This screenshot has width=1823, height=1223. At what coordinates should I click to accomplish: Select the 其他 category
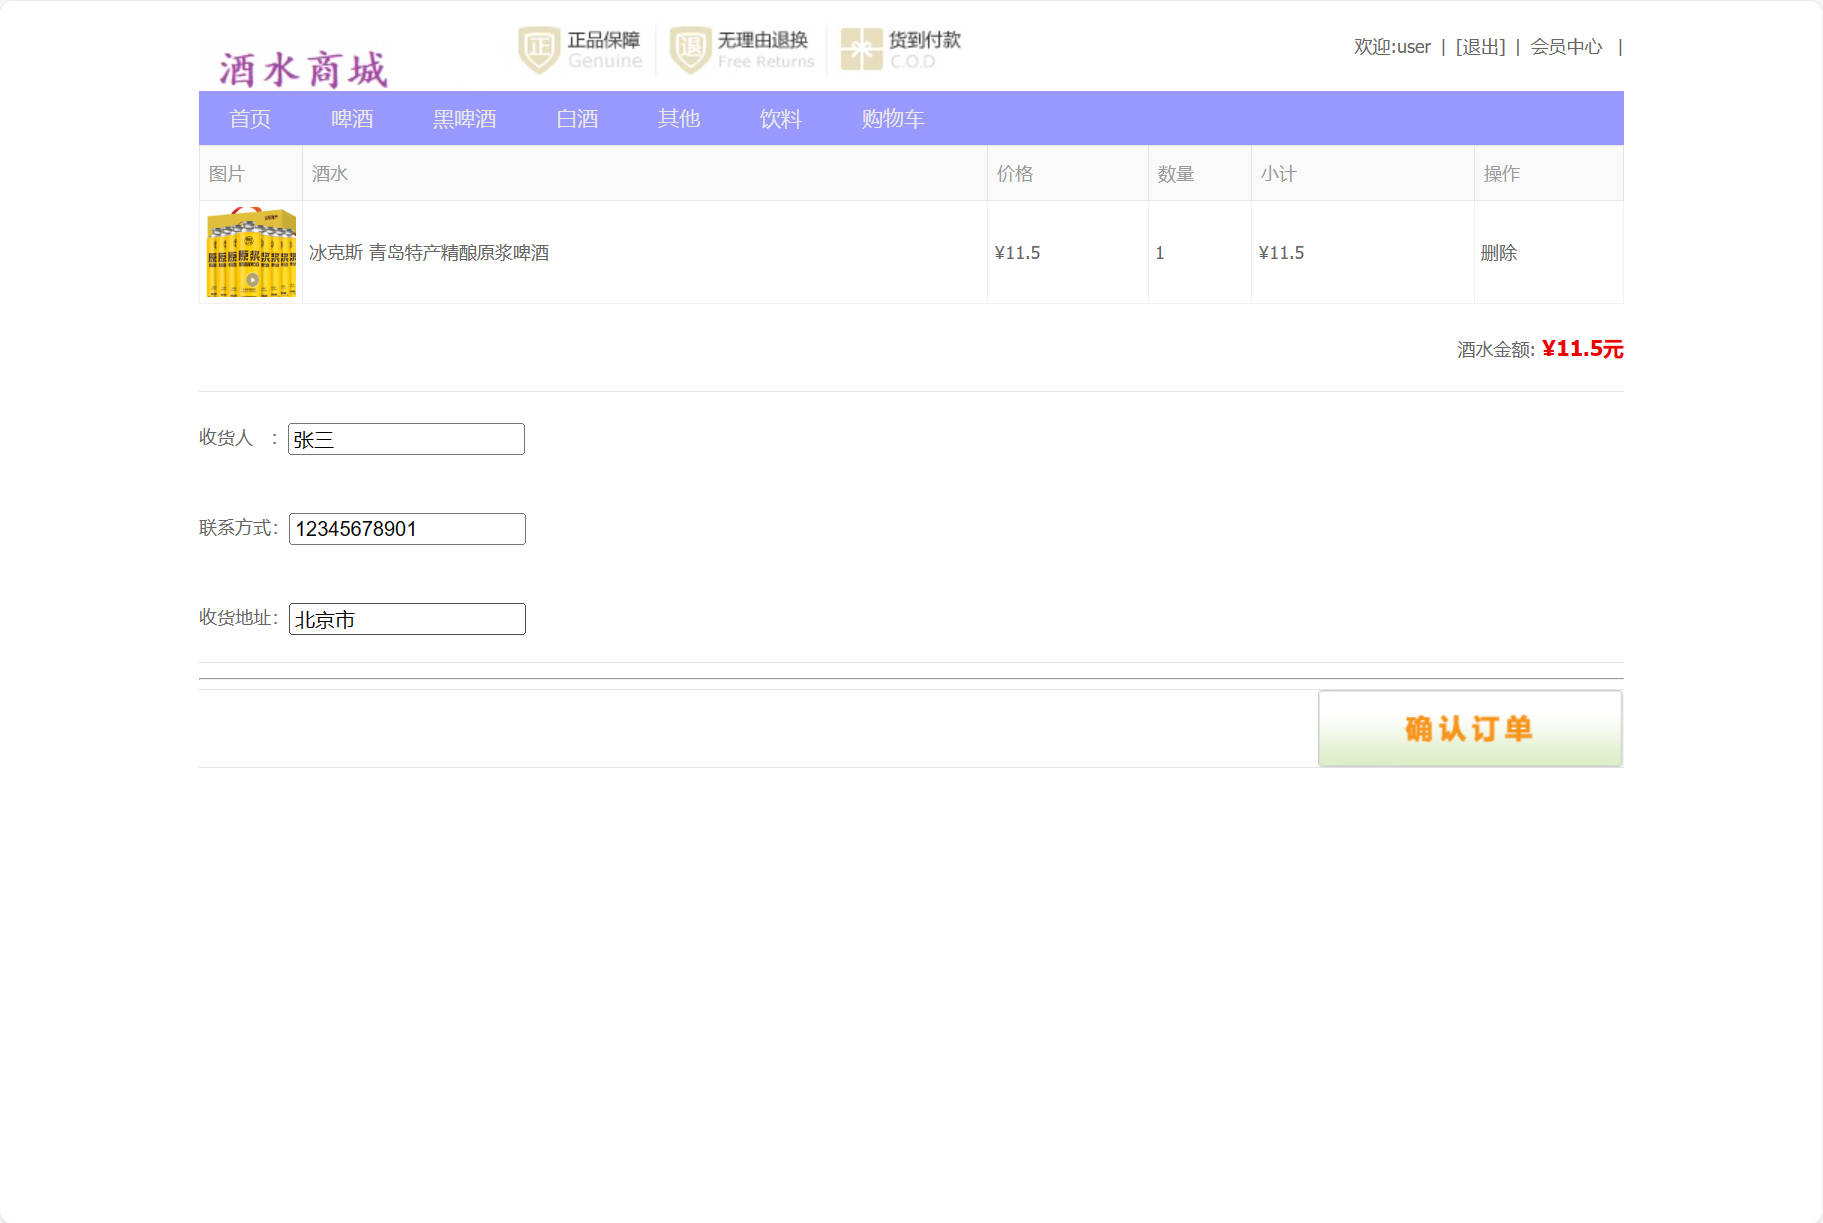[679, 118]
